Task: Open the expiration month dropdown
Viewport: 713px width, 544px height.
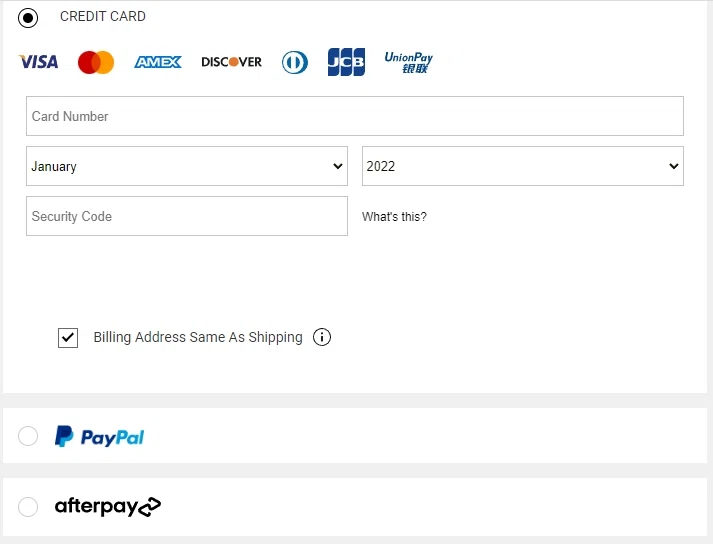Action: pyautogui.click(x=187, y=166)
